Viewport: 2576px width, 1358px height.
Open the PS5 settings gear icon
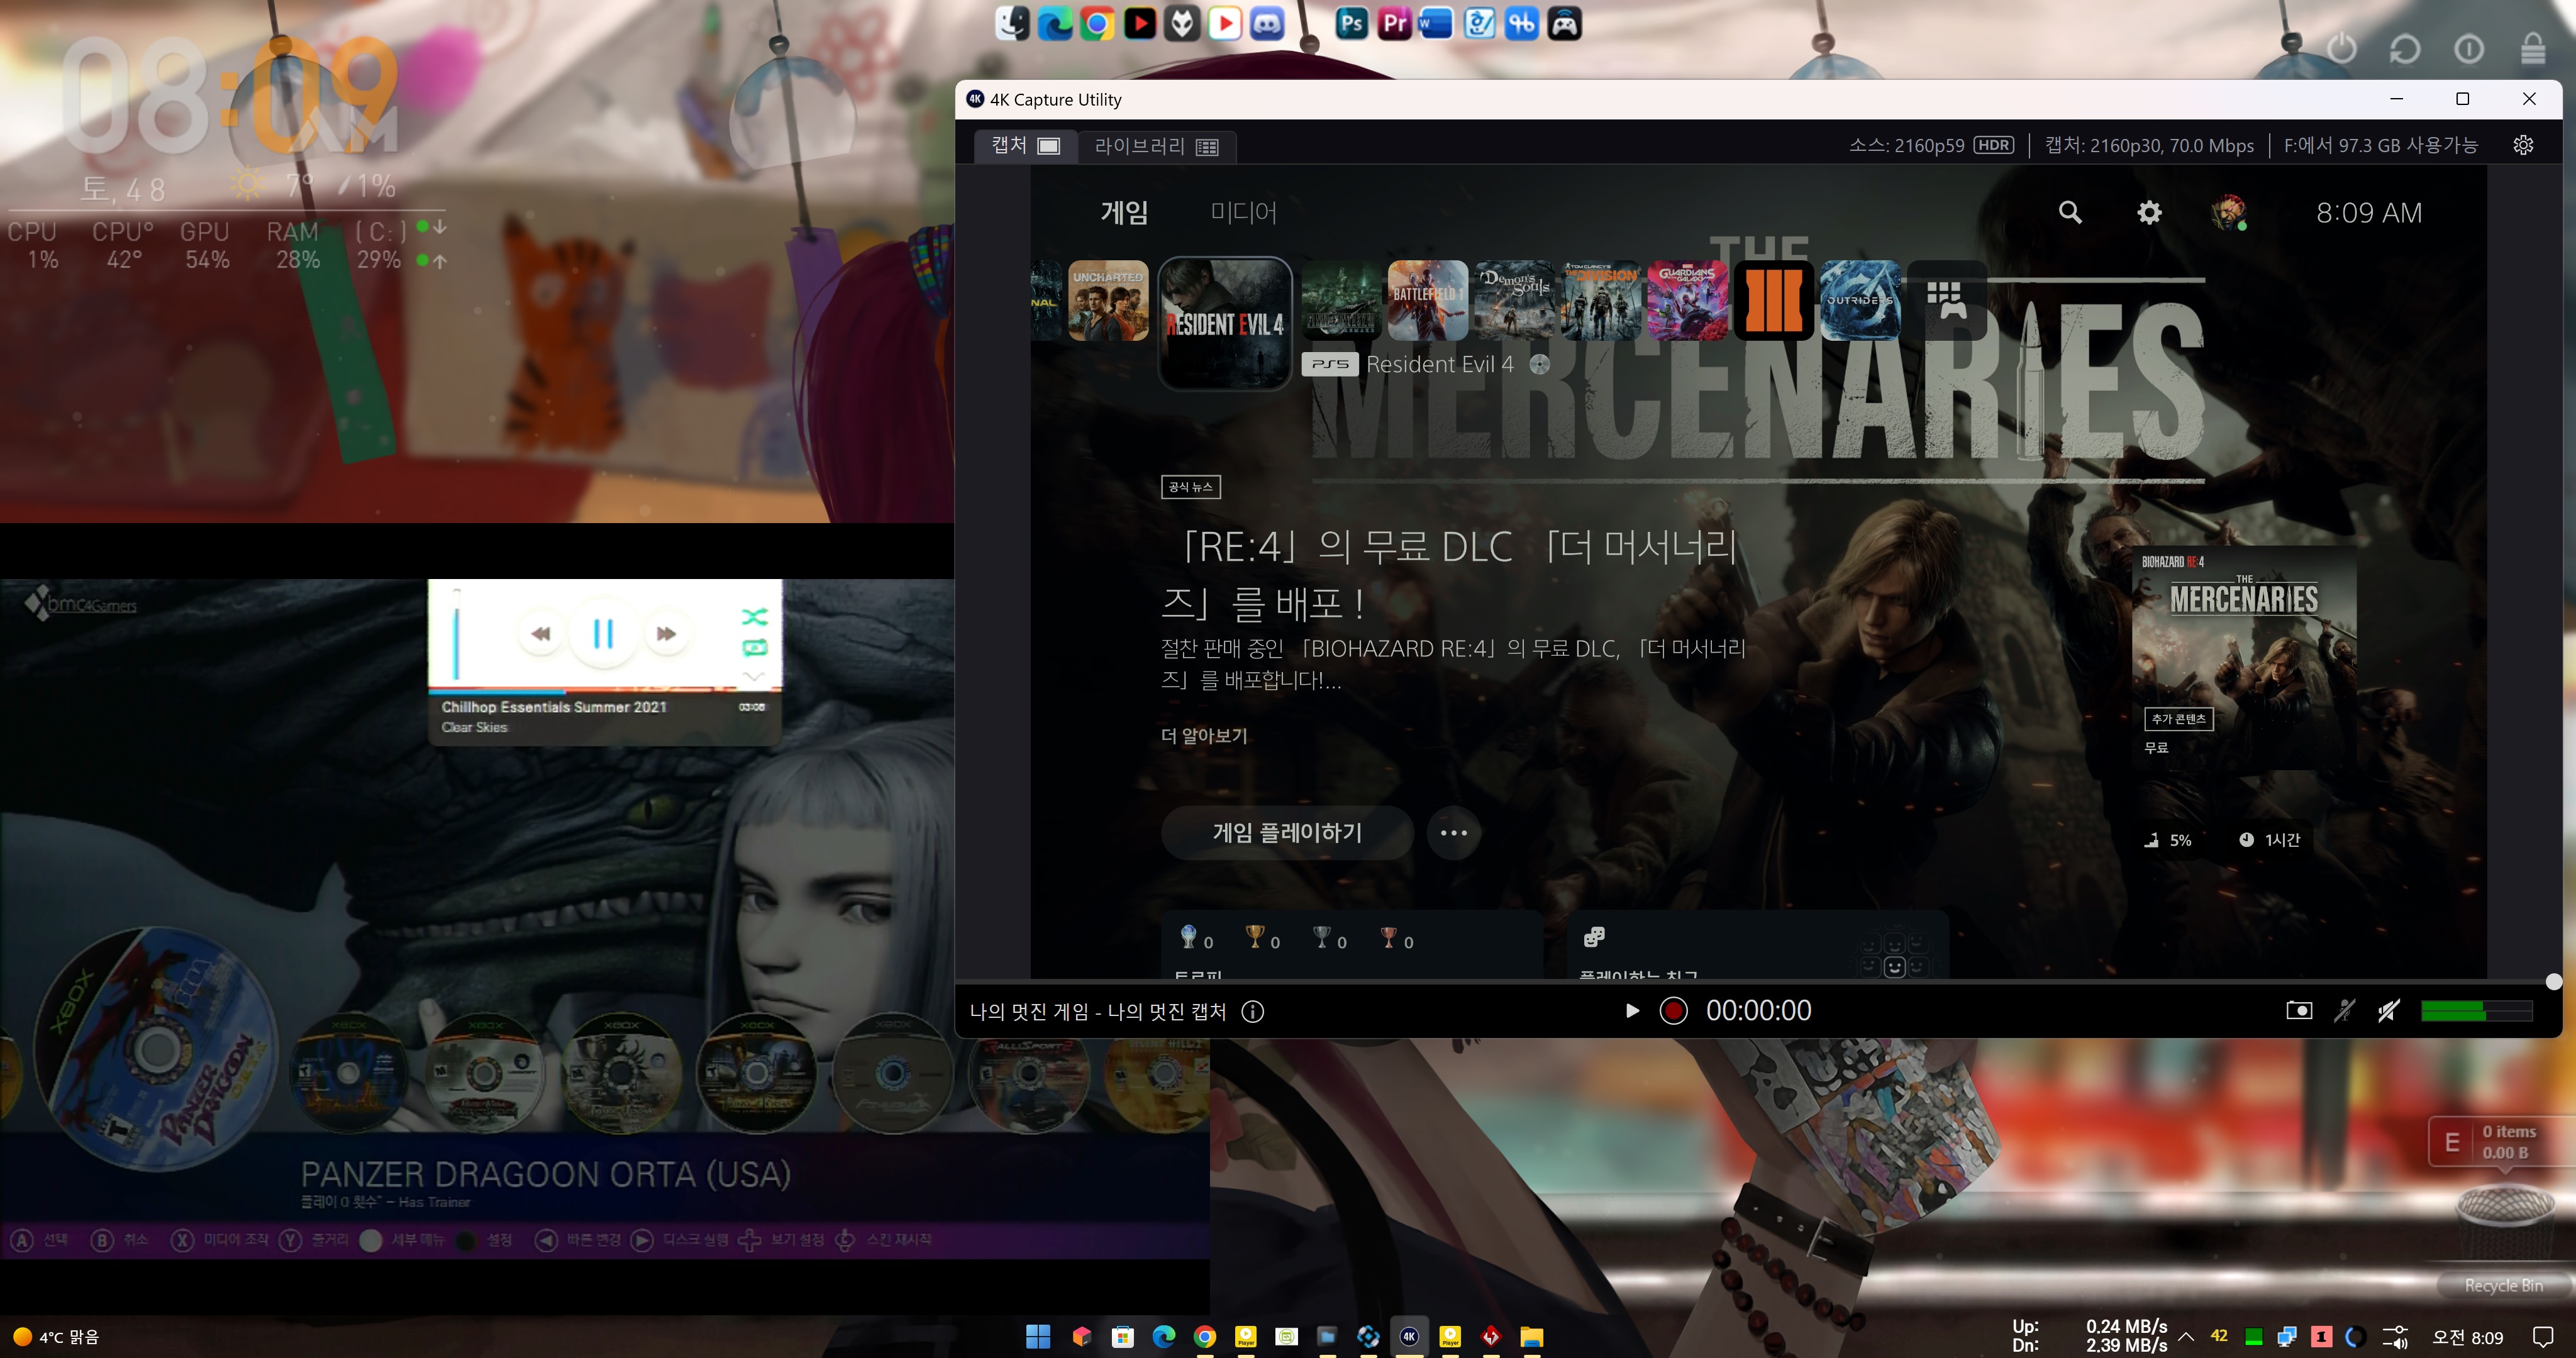[x=2149, y=212]
